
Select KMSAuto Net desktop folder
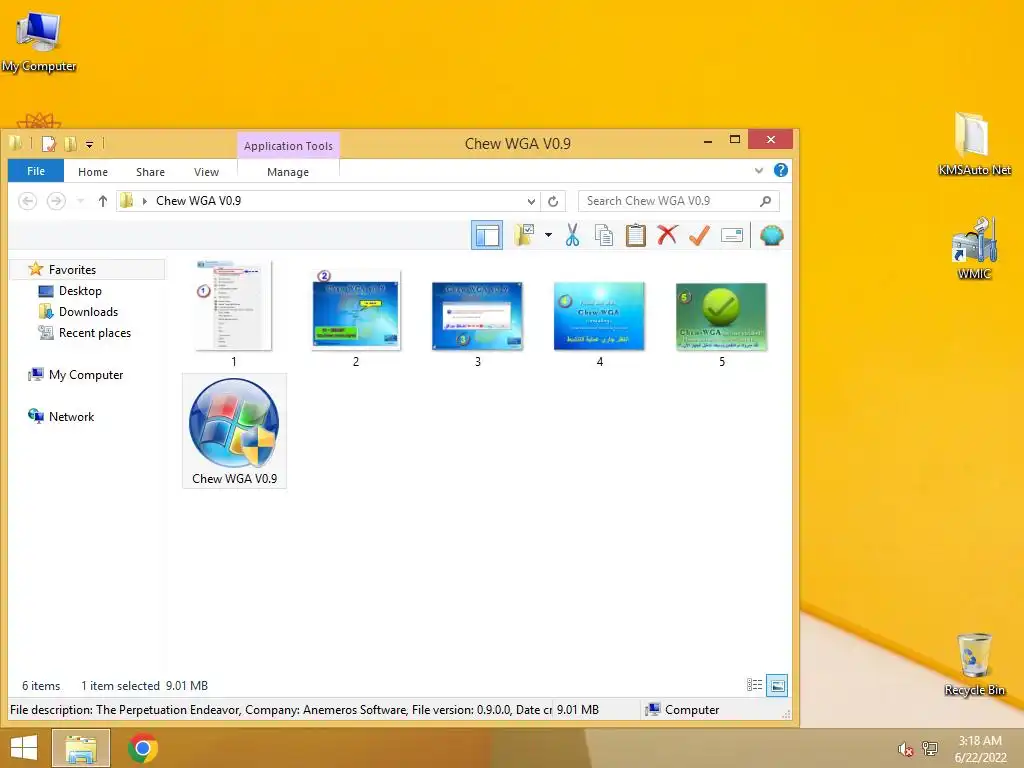point(974,144)
